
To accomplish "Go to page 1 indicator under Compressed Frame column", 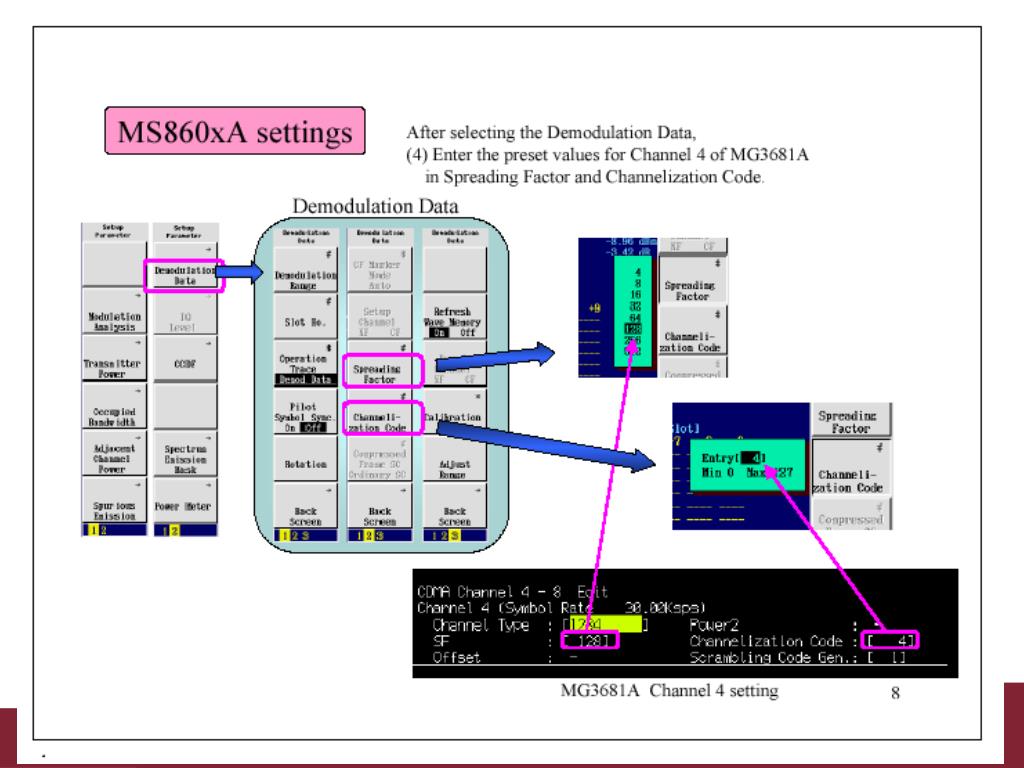I will 359,536.
